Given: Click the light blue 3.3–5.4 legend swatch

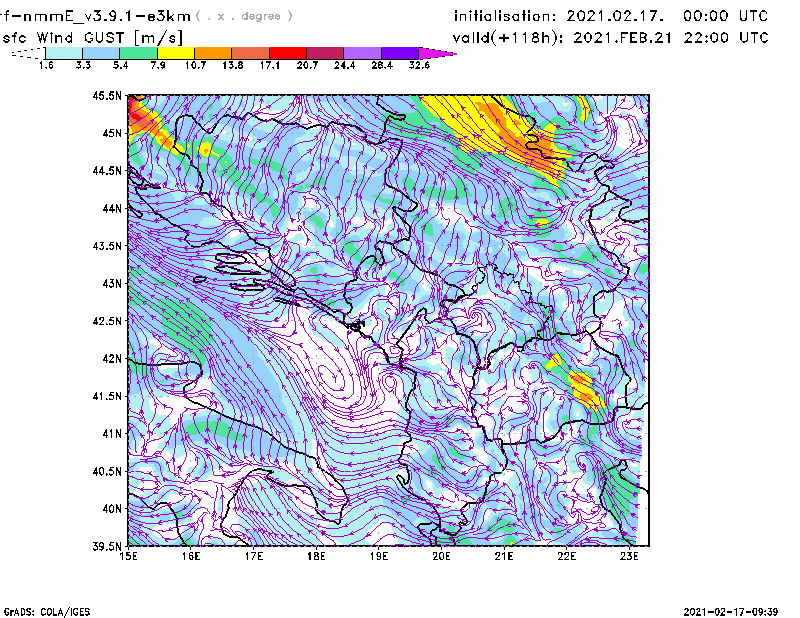Looking at the screenshot, I should [x=101, y=53].
